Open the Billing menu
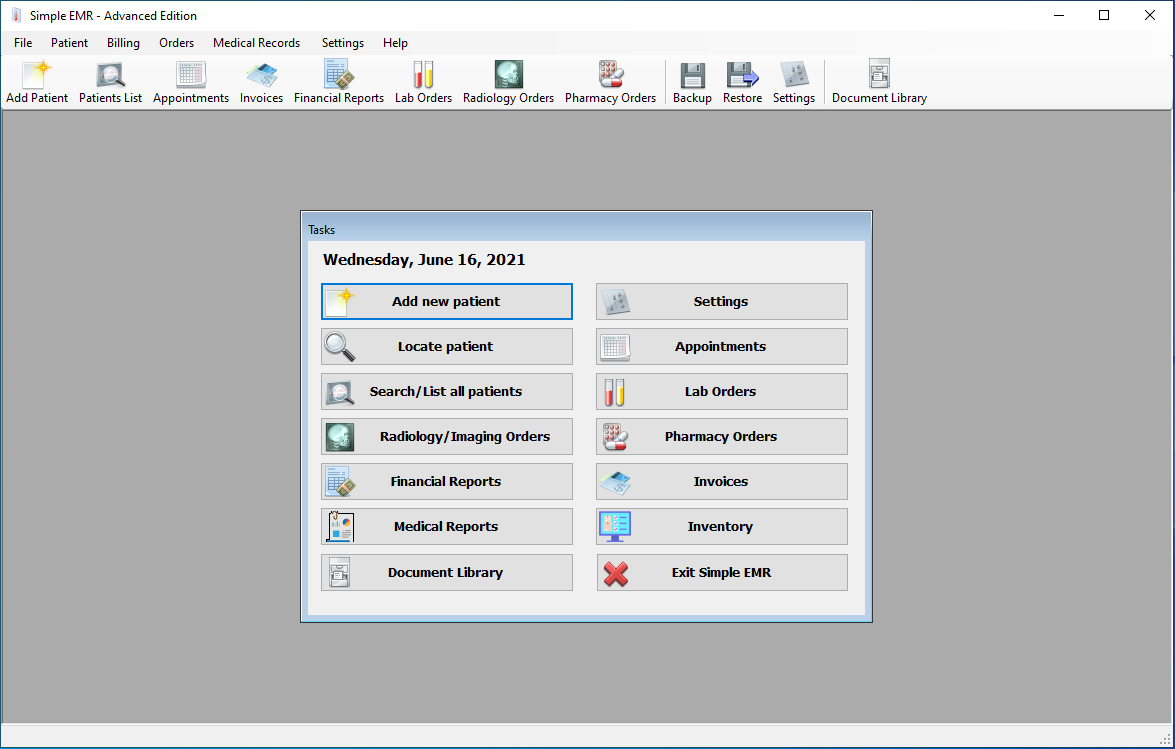The width and height of the screenshot is (1175, 749). (x=123, y=43)
